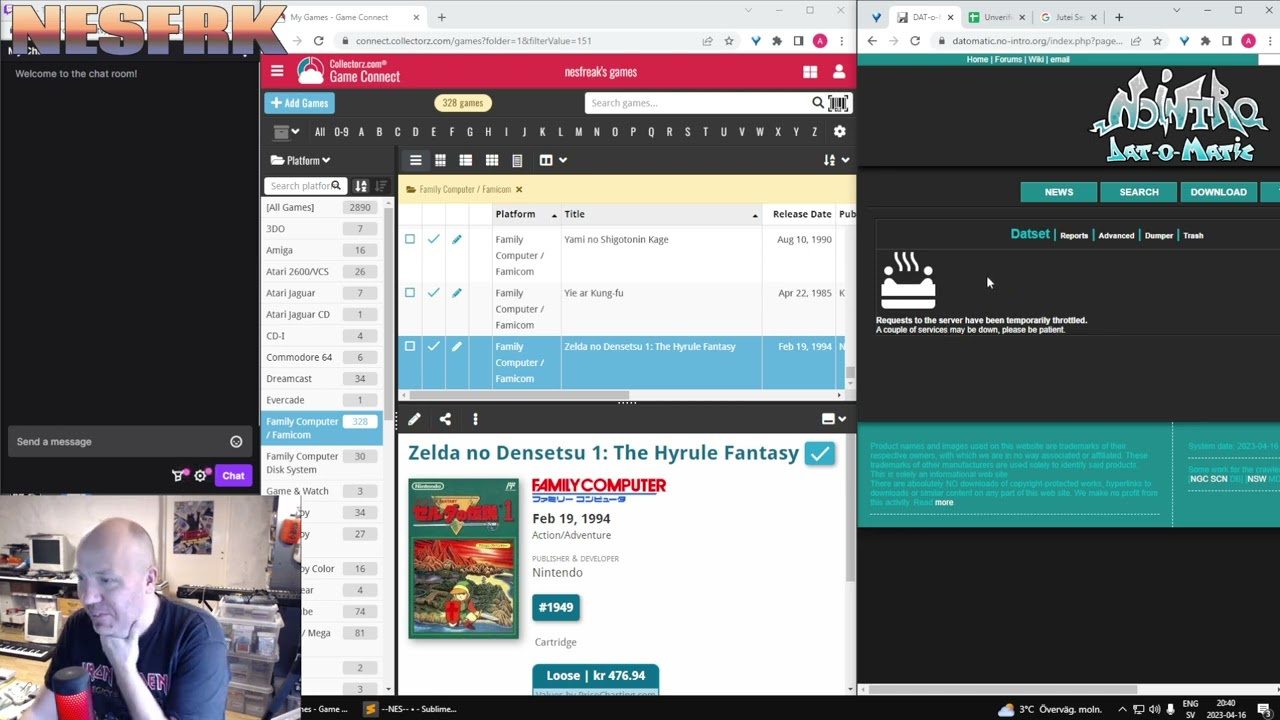Open the Sublime Text taskbar item

tap(411, 709)
